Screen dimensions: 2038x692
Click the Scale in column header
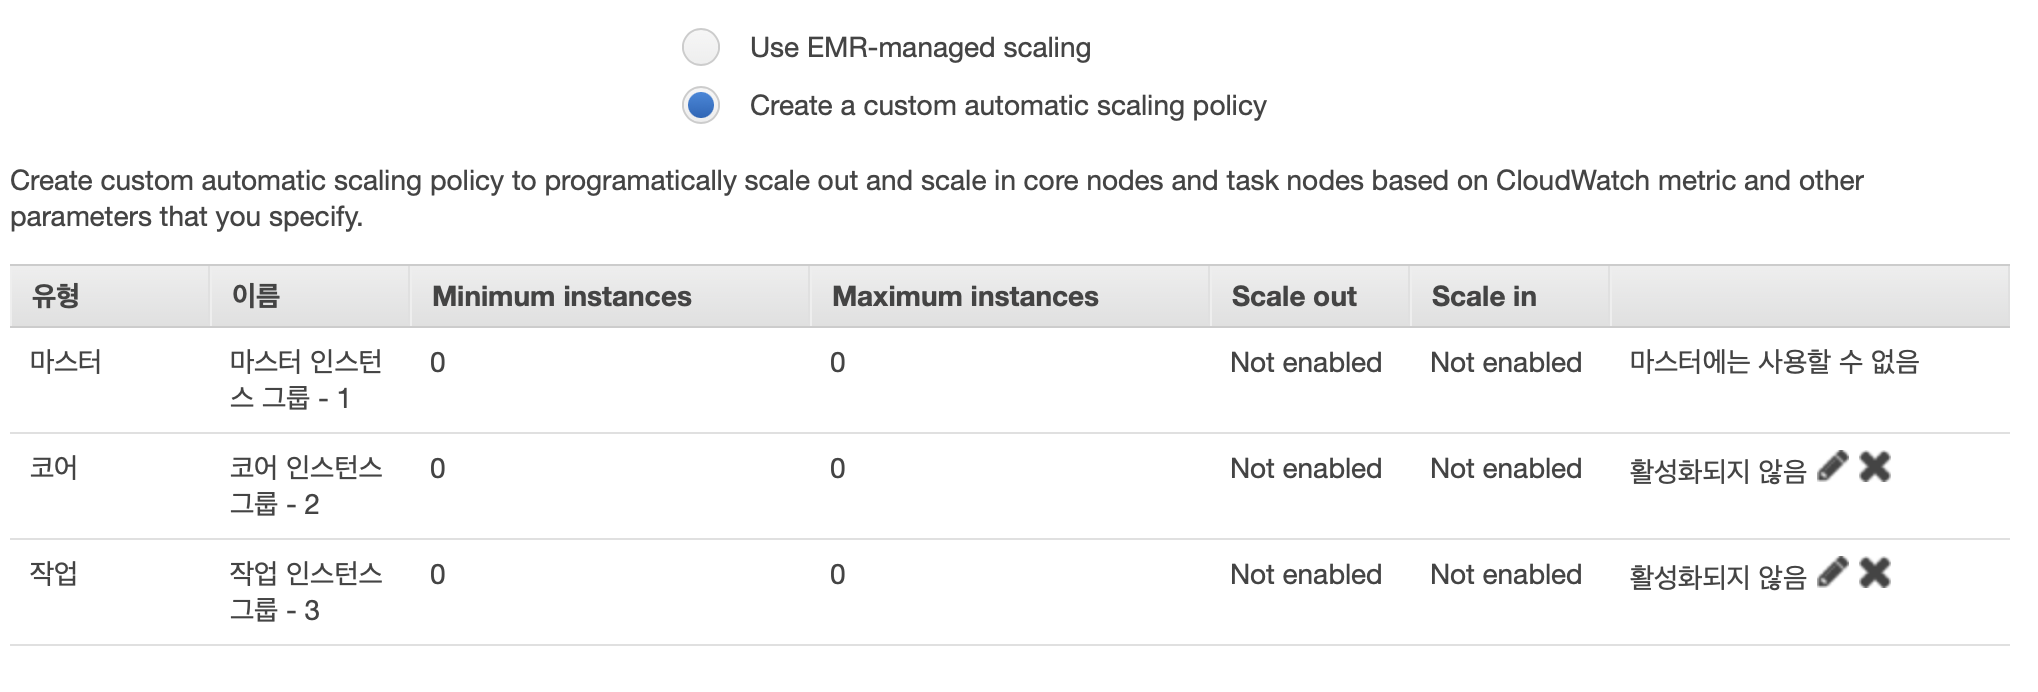(x=1484, y=296)
